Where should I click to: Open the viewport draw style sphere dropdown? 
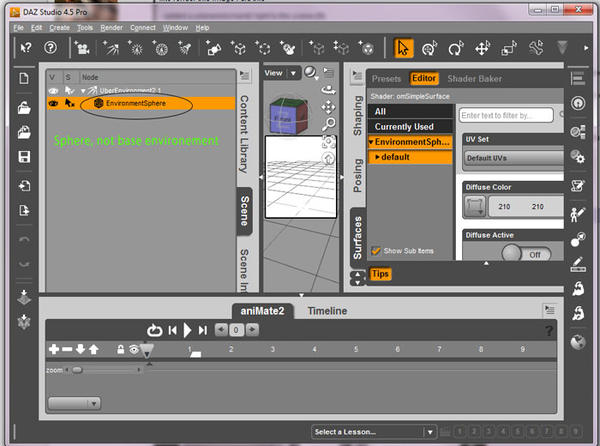[x=311, y=73]
